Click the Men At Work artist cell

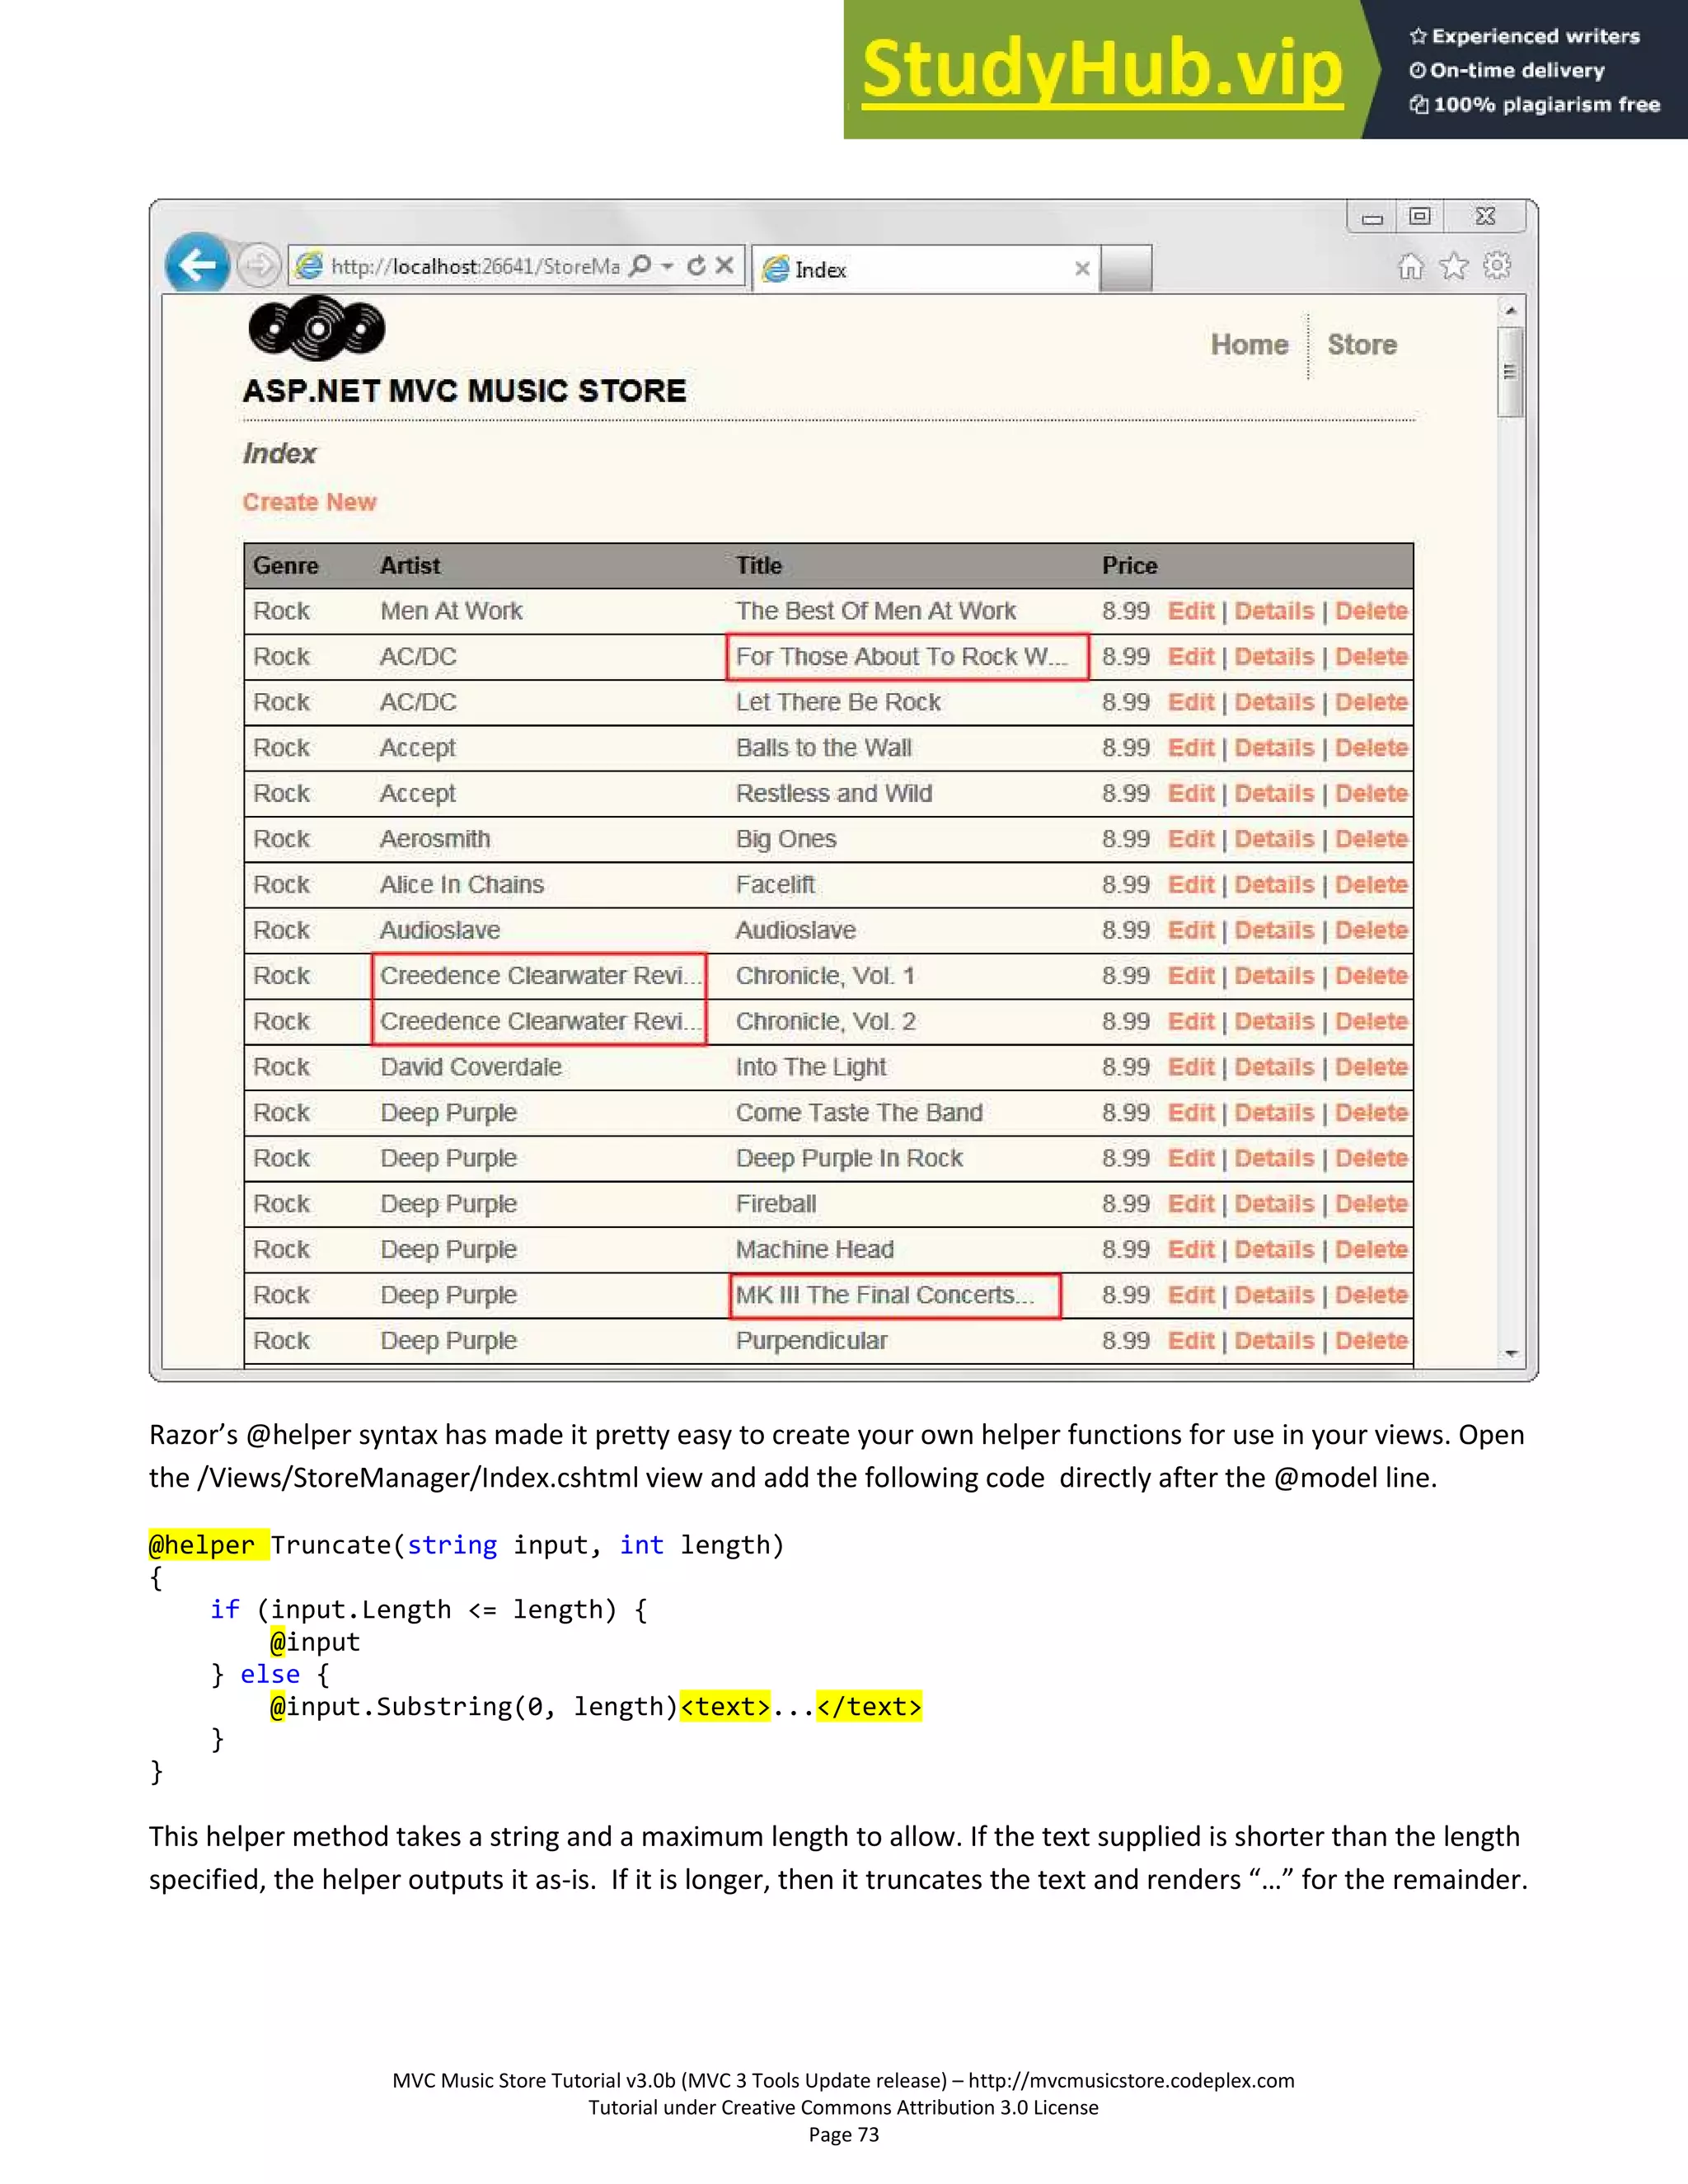tap(451, 611)
